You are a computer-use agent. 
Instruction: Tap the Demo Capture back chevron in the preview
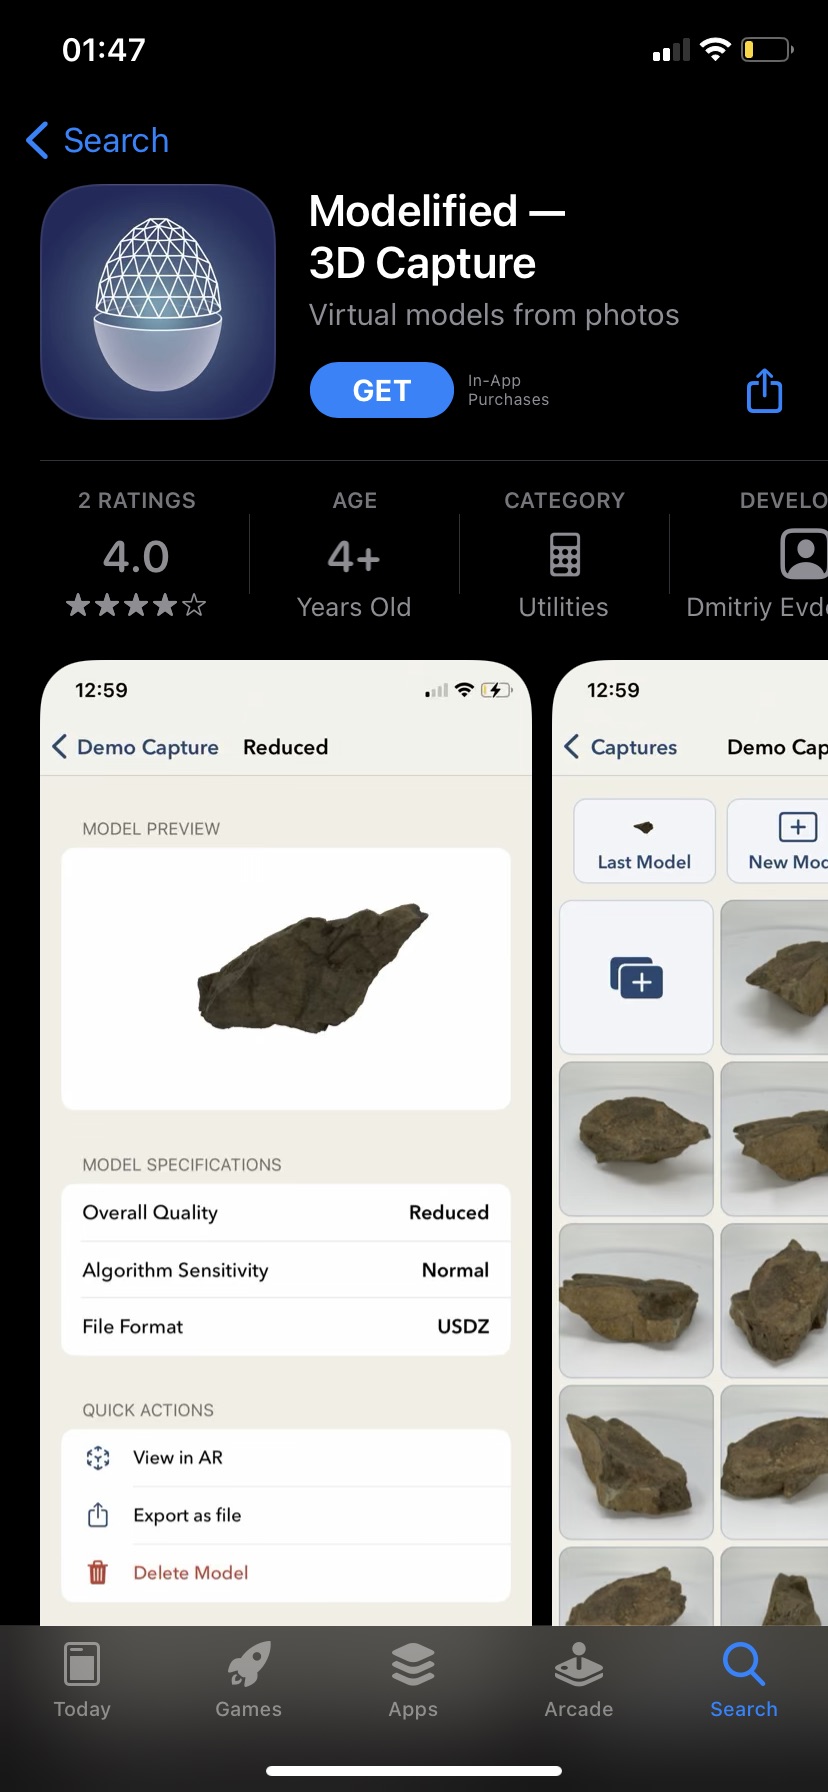pyautogui.click(x=60, y=747)
